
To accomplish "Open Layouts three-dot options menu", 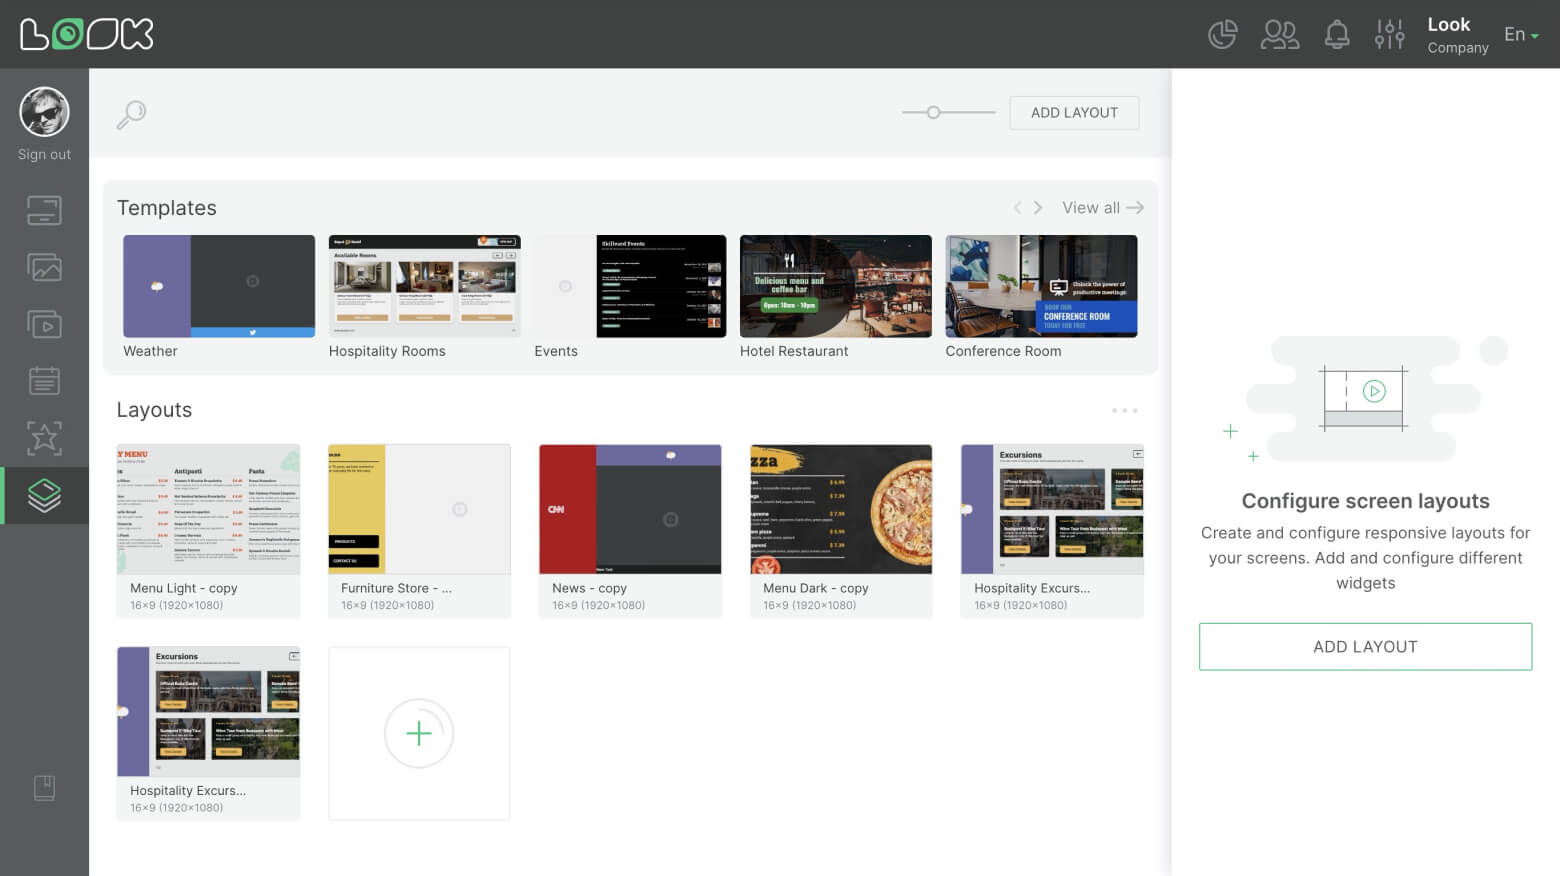I will point(1124,410).
